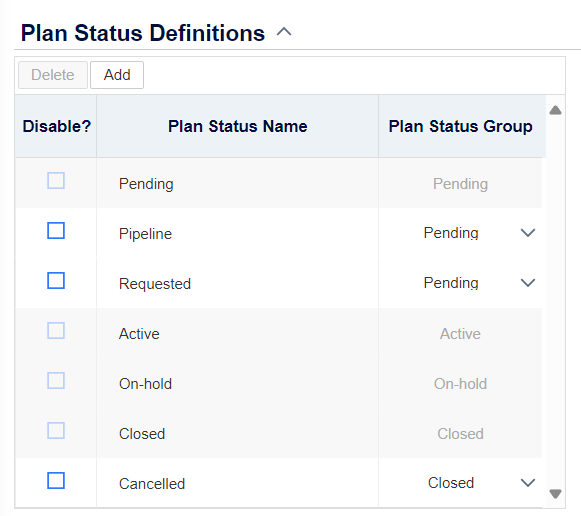
Task: Open Plan Status Group dropdown for Pipeline
Action: (x=460, y=233)
